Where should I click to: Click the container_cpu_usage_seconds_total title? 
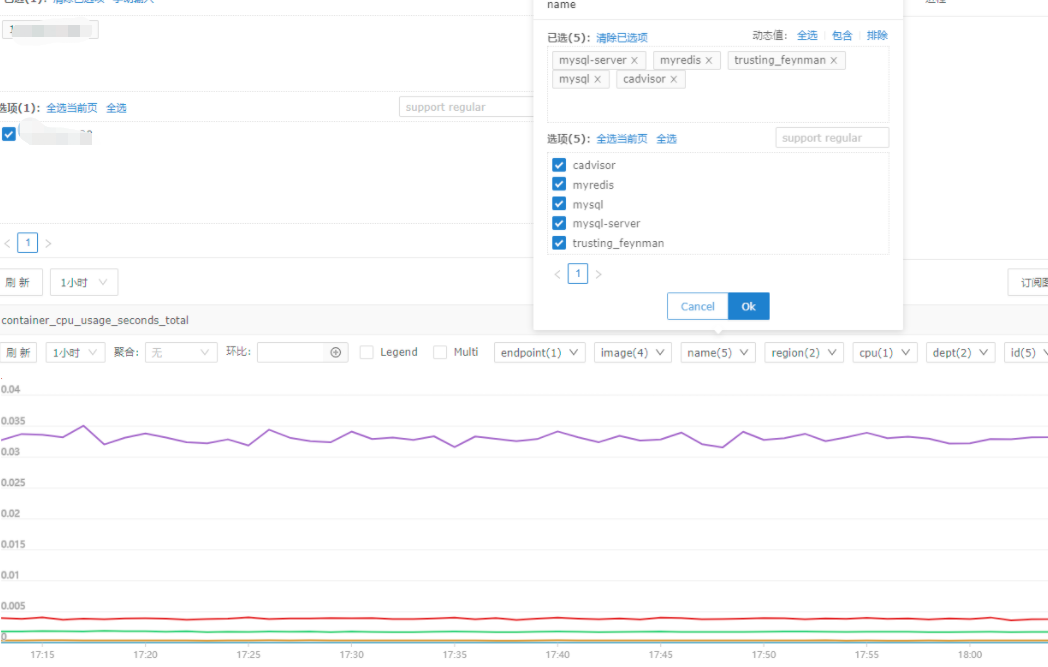[95, 320]
